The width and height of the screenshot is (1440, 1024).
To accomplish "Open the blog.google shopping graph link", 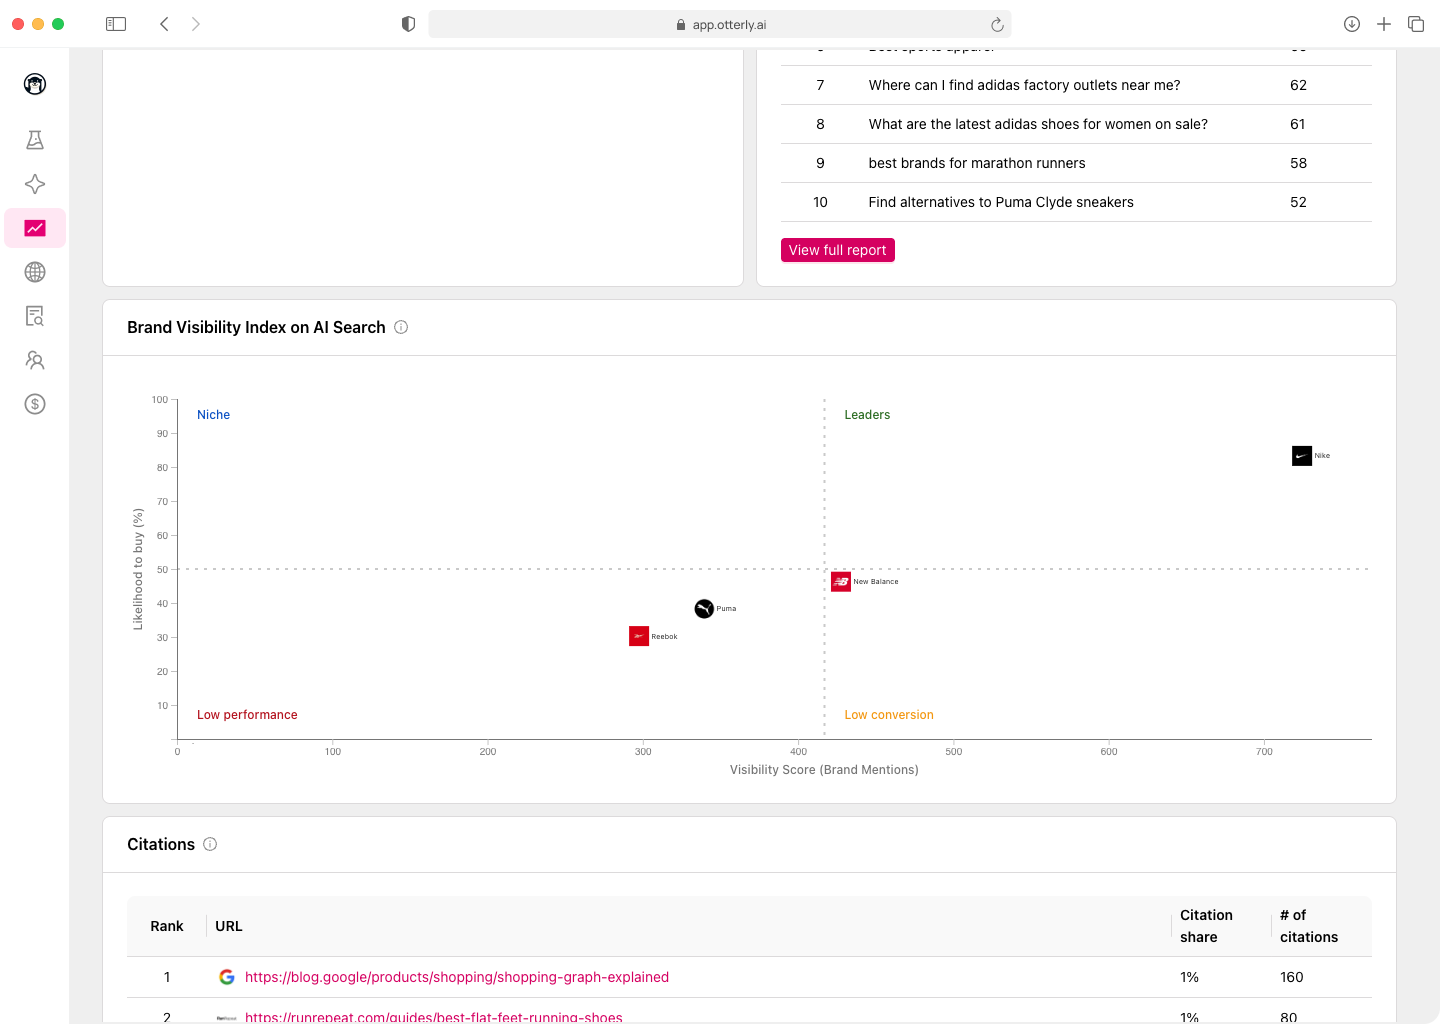I will coord(457,977).
